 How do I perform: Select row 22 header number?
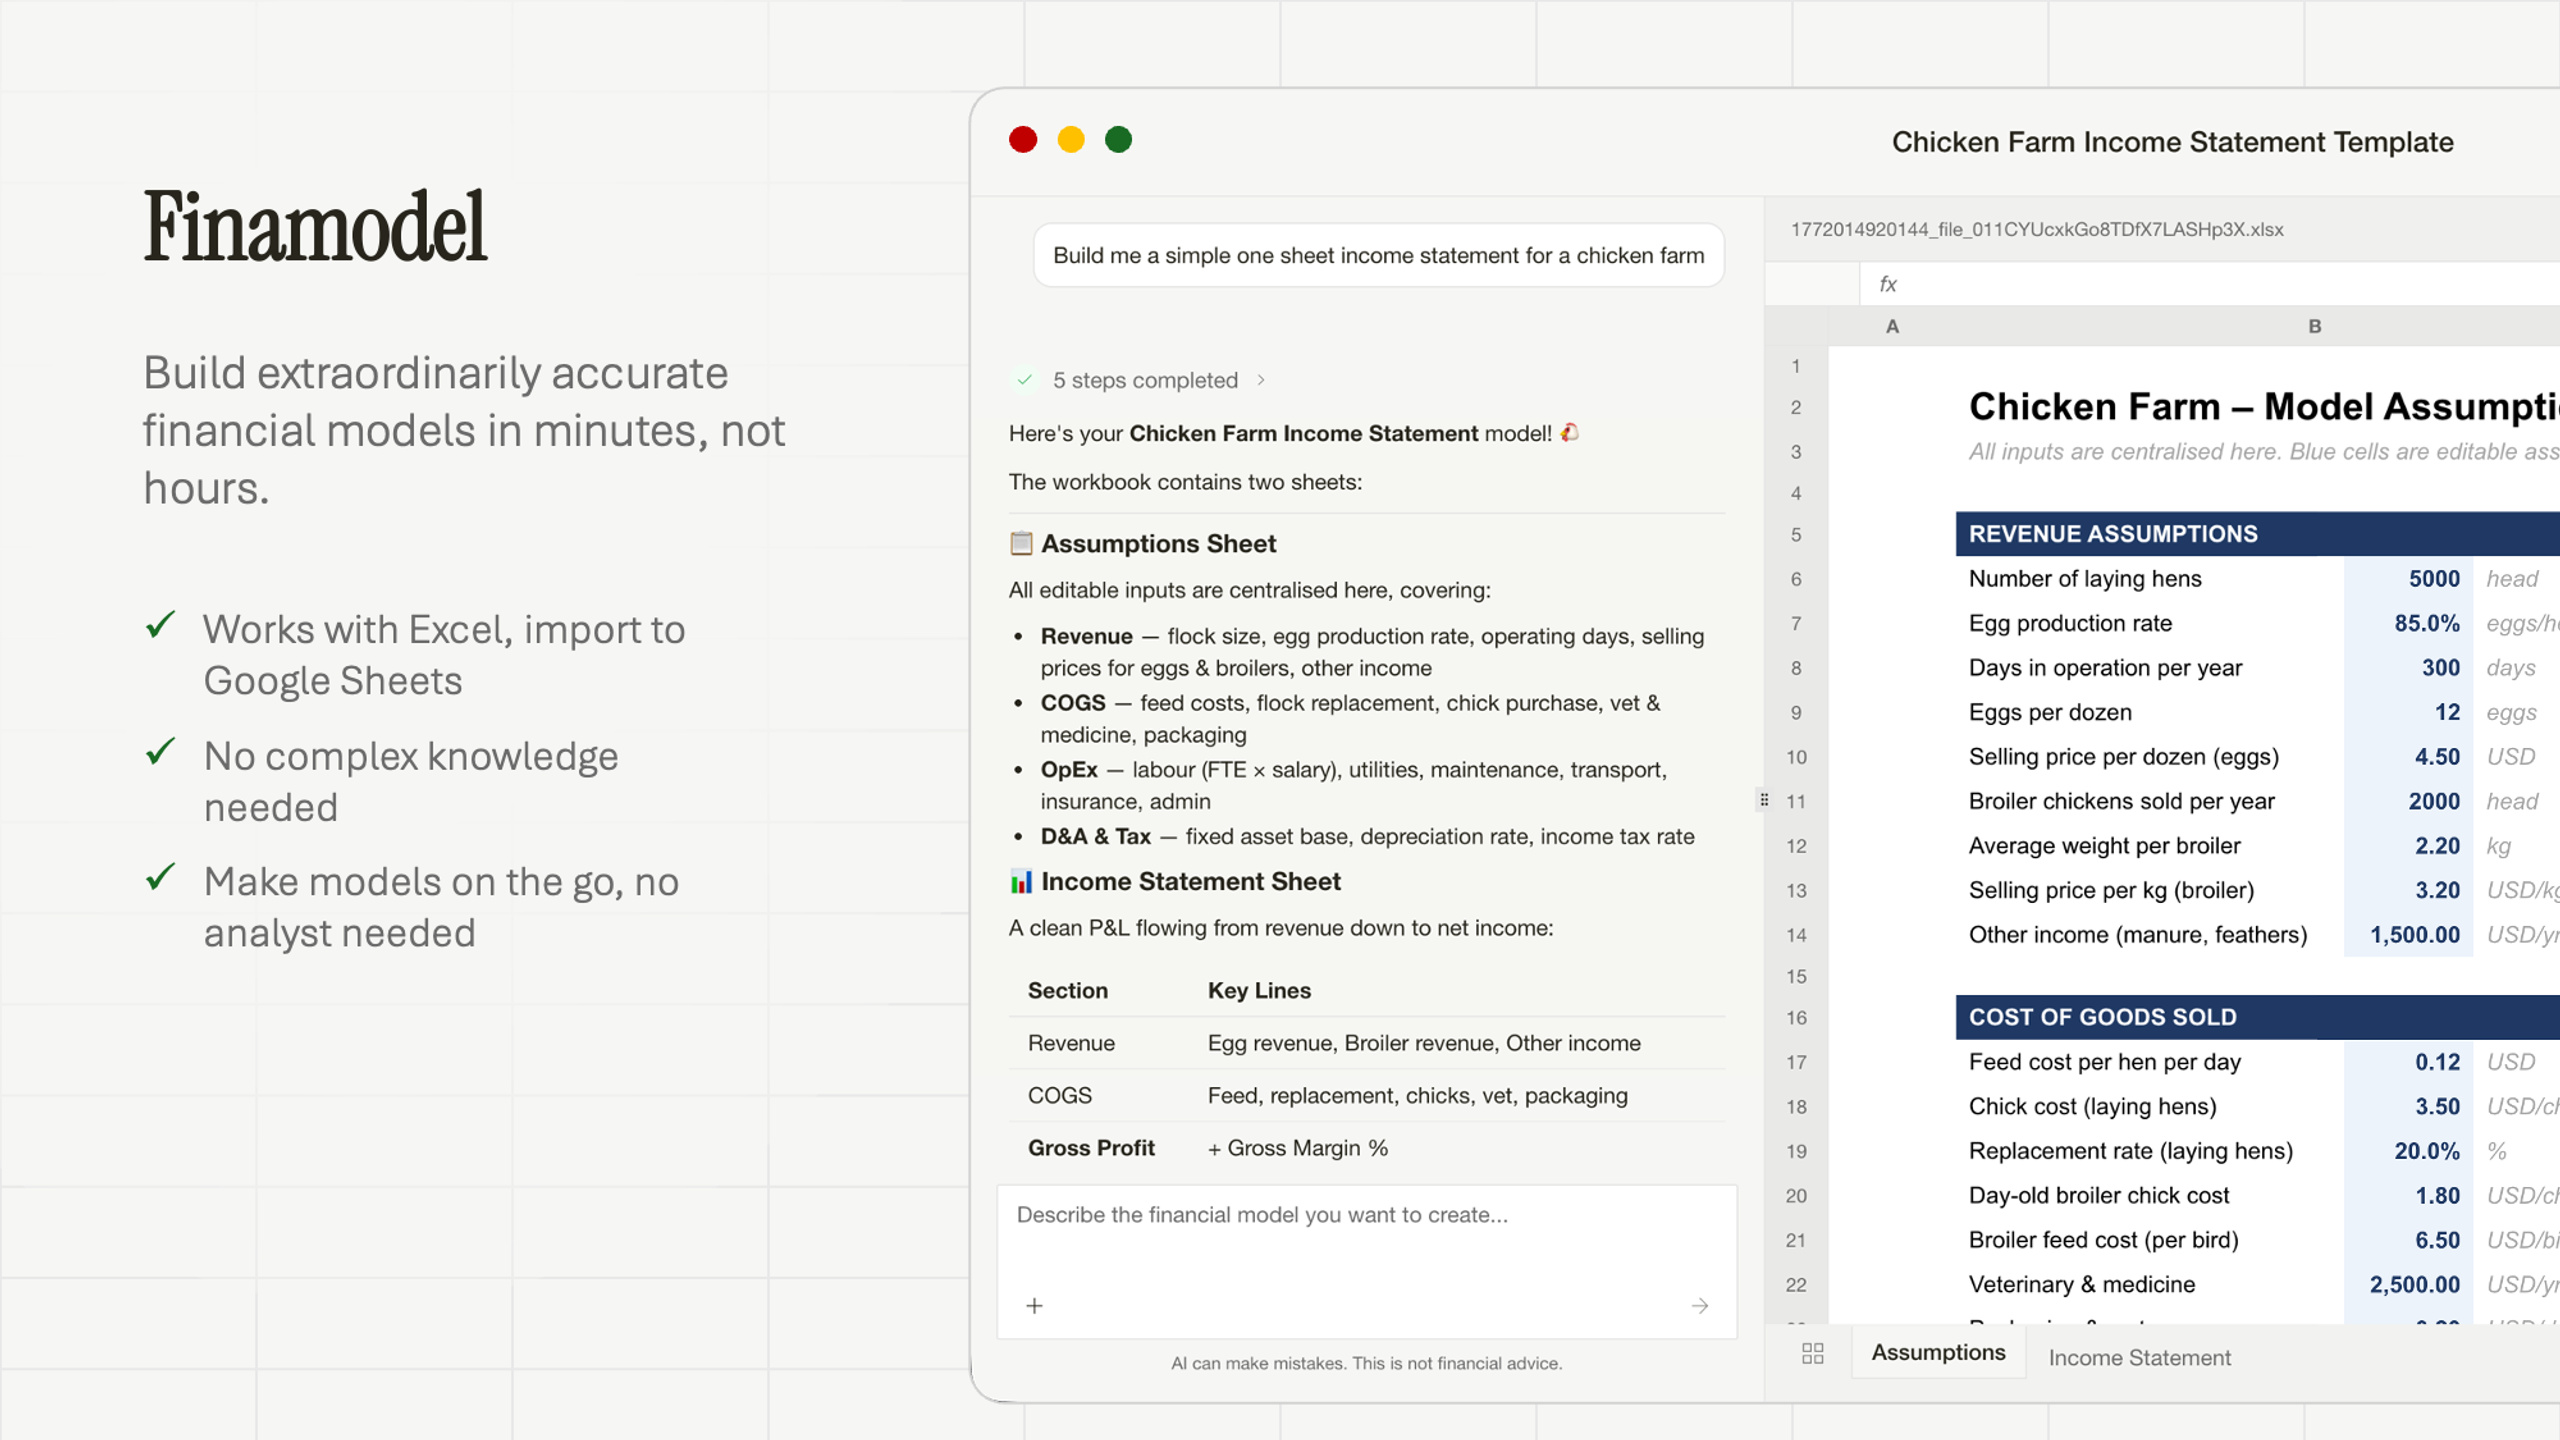[x=1797, y=1285]
